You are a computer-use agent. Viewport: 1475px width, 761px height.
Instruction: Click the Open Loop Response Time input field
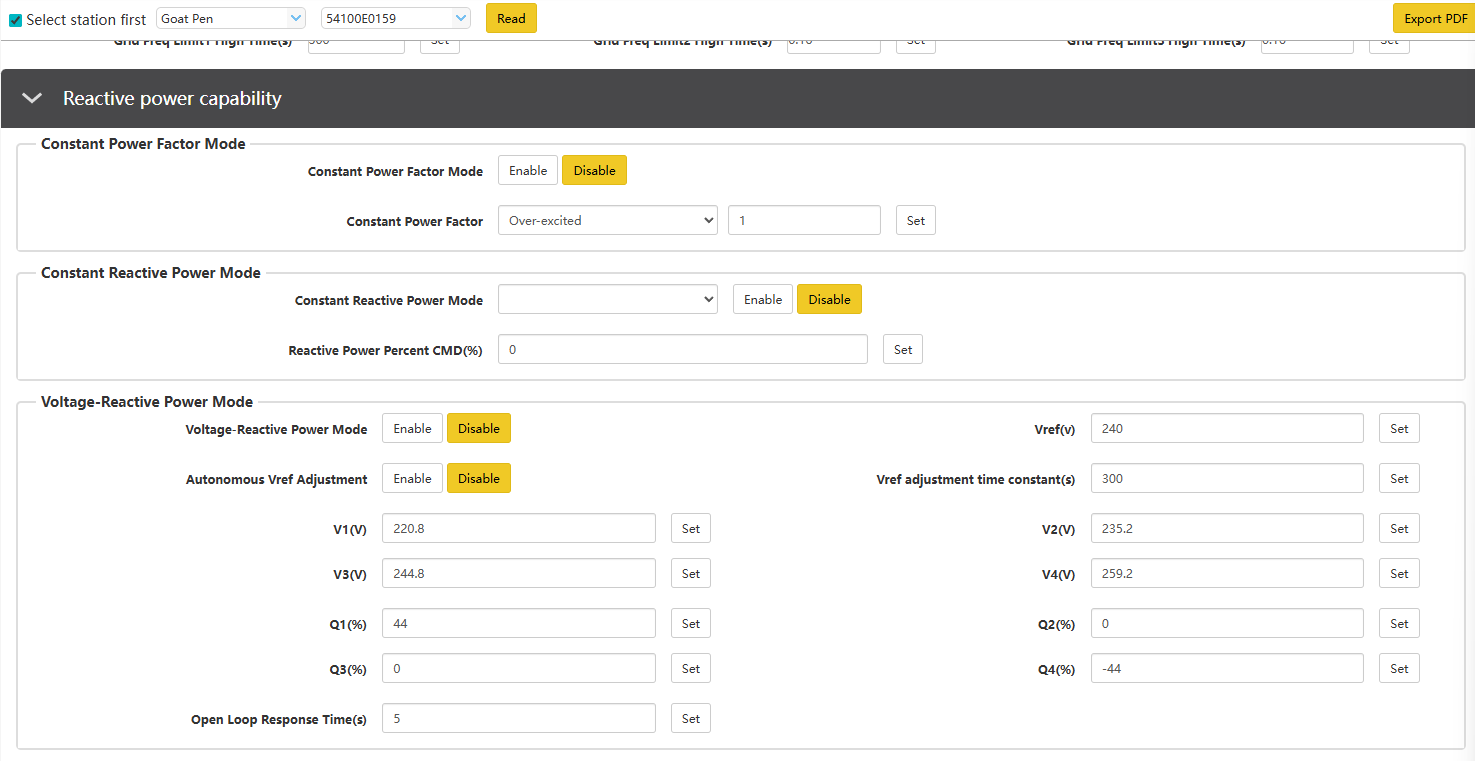[x=518, y=719]
